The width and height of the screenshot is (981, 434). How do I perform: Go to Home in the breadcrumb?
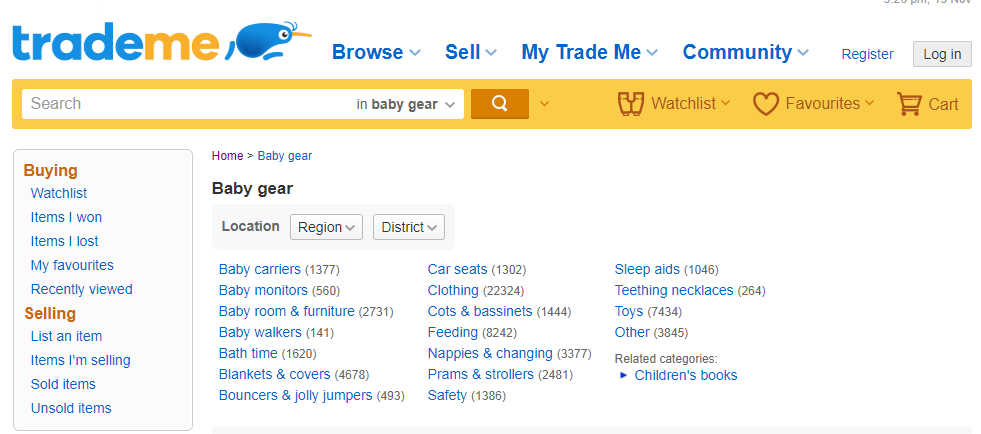tap(227, 156)
